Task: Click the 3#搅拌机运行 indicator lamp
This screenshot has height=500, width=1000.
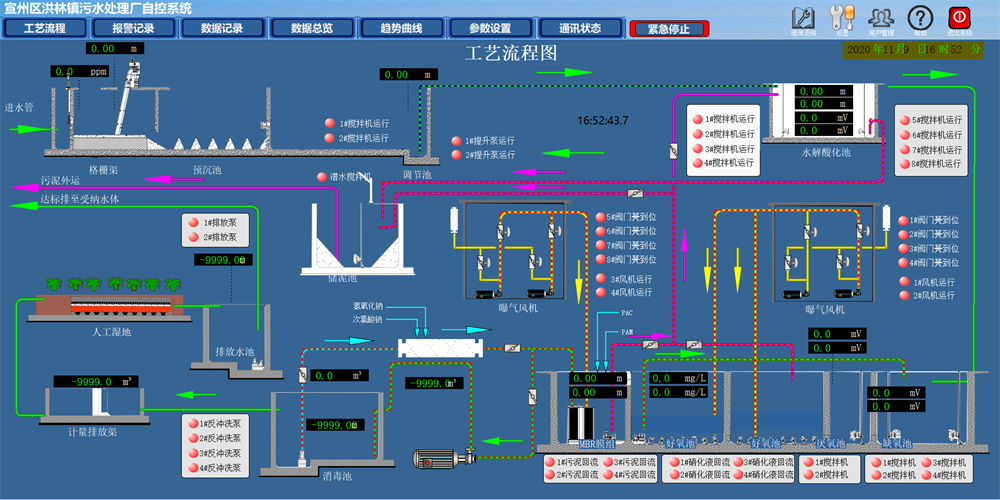Action: coord(698,149)
